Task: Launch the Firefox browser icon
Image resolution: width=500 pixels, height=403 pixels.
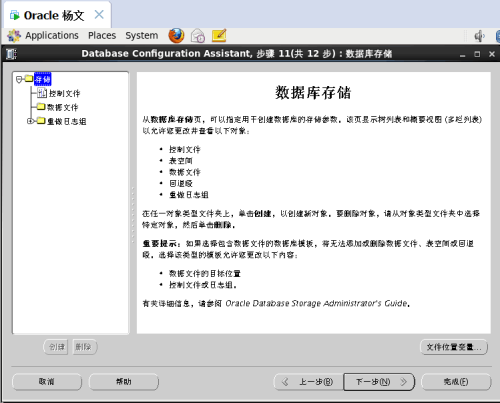Action: 176,36
